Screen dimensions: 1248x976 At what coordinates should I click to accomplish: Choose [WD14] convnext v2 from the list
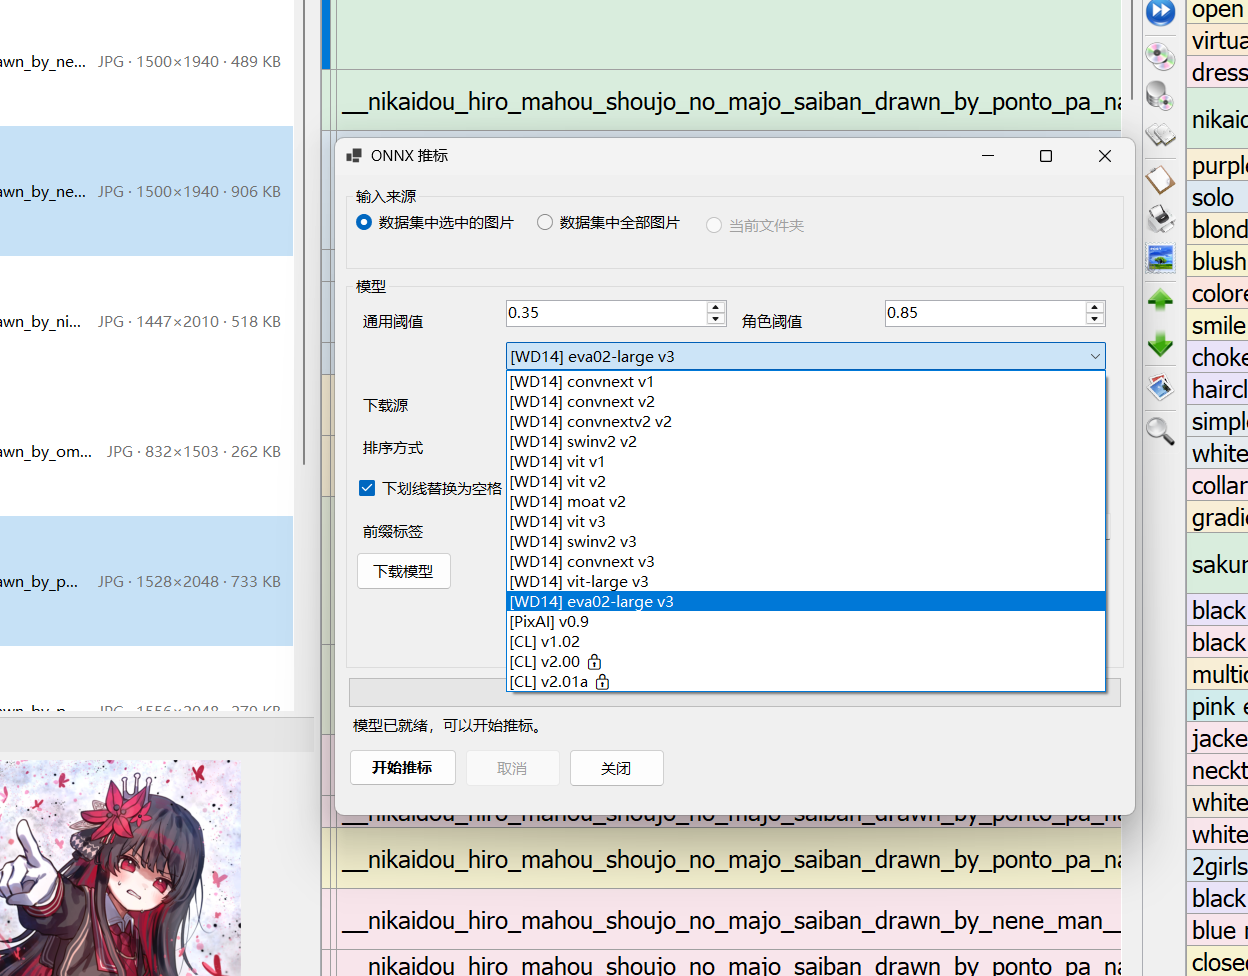point(806,402)
